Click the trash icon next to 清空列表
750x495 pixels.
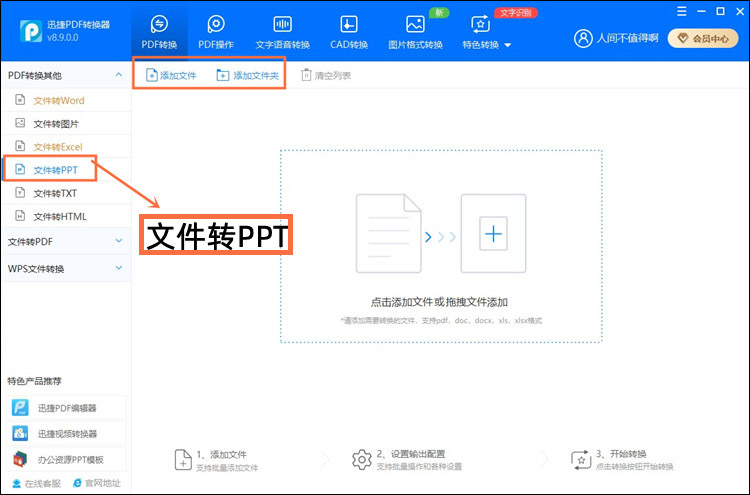point(306,75)
